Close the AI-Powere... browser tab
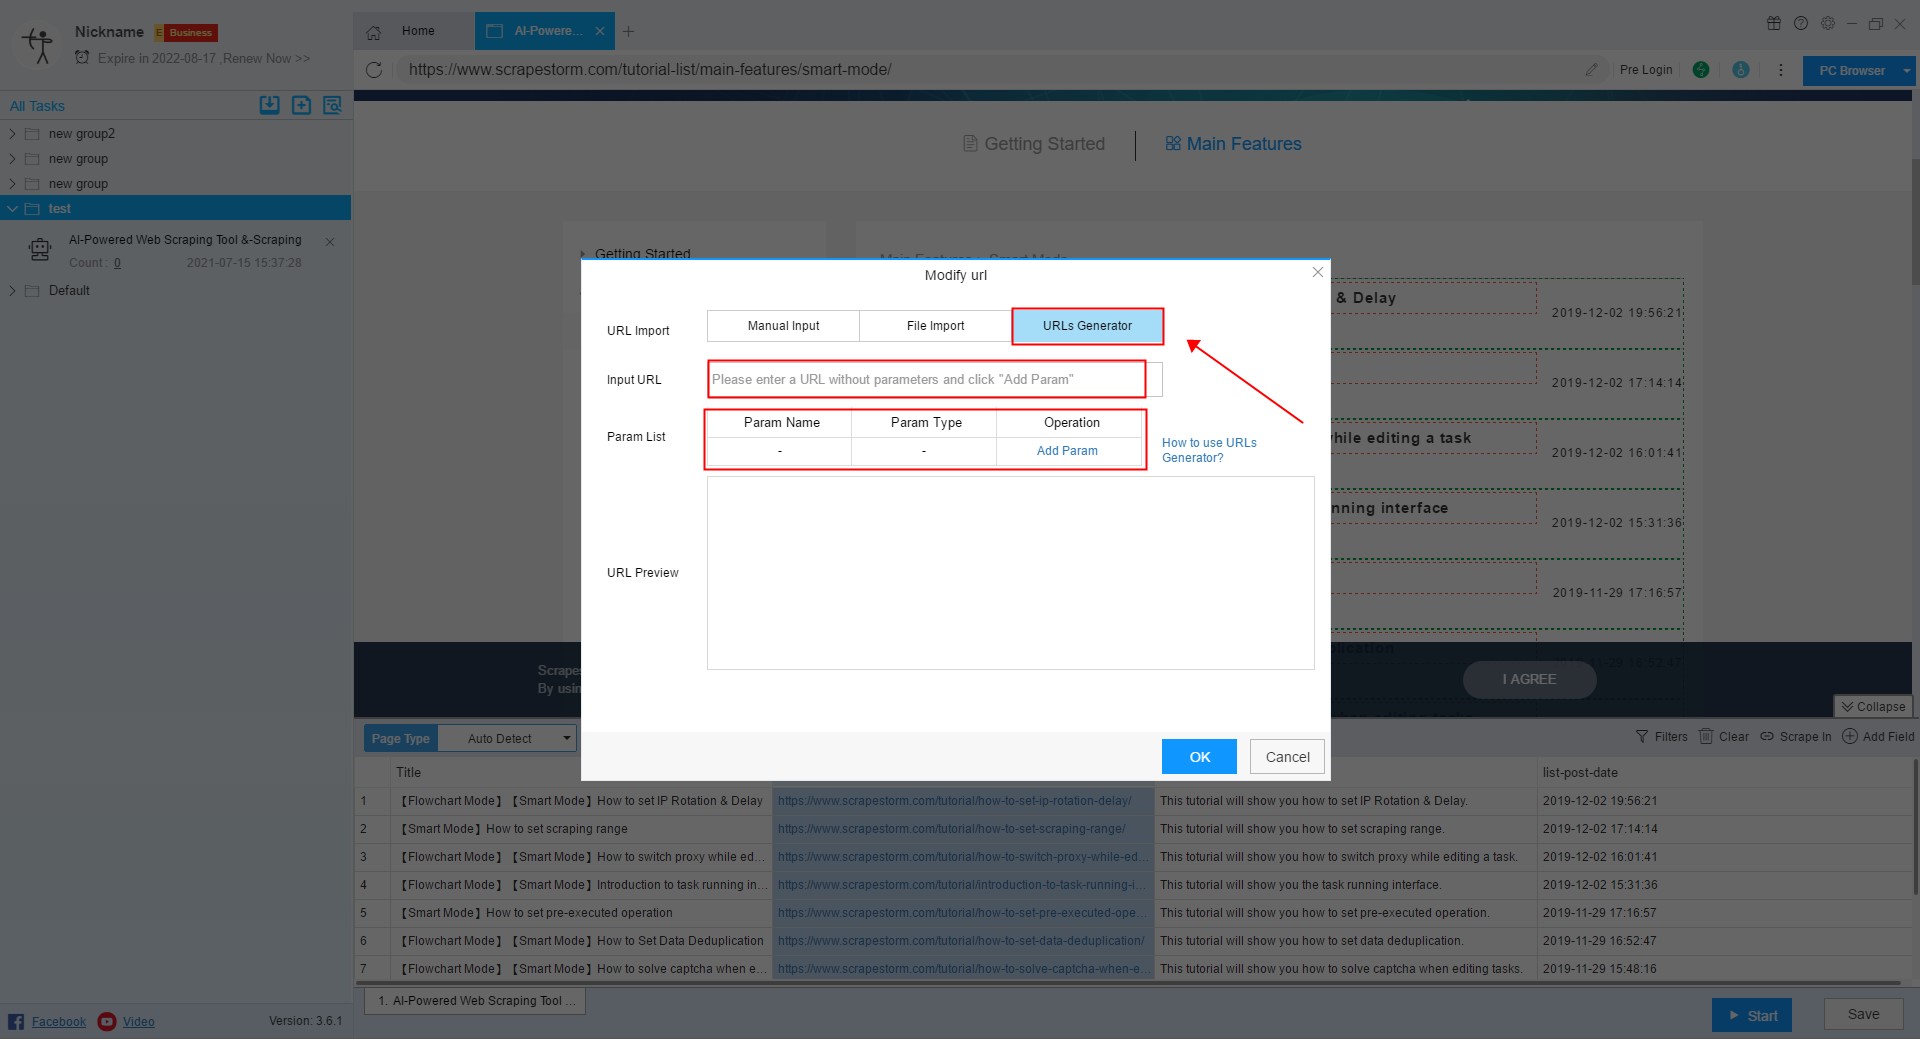The image size is (1921, 1039). tap(600, 31)
